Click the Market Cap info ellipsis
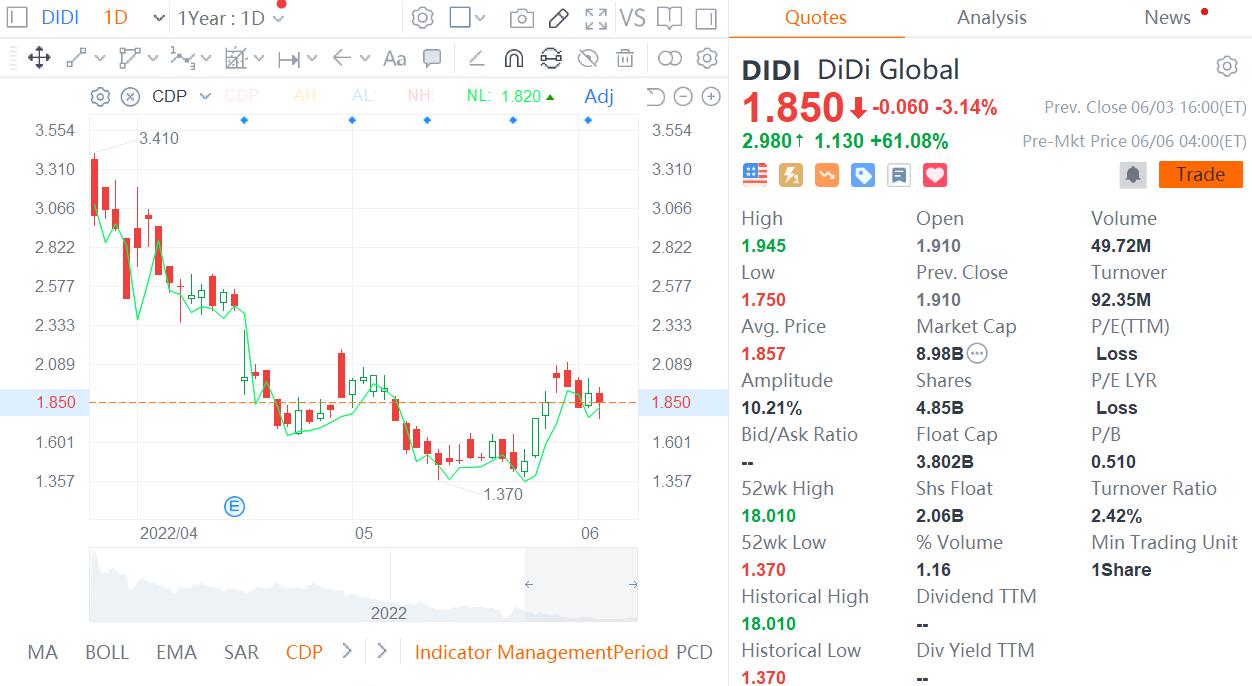The height and width of the screenshot is (686, 1252). tap(977, 353)
